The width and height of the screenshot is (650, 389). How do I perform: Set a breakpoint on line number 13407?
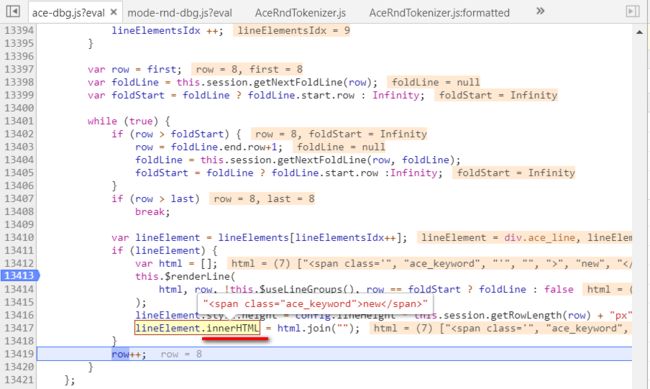[19, 199]
